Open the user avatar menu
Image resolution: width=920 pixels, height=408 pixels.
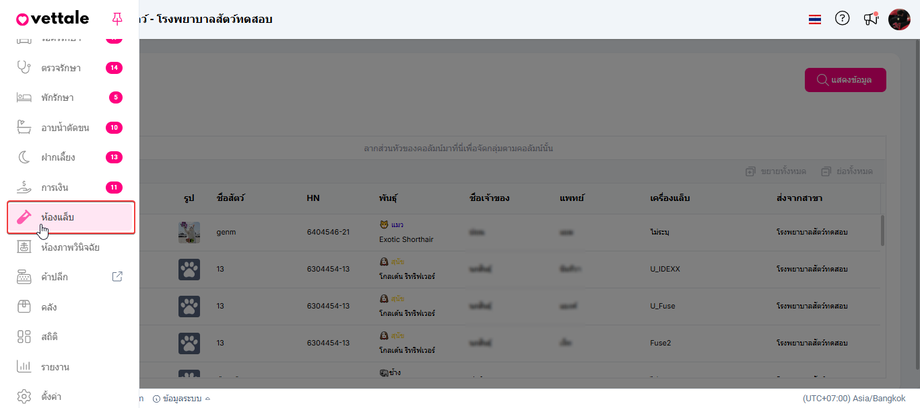pos(899,19)
